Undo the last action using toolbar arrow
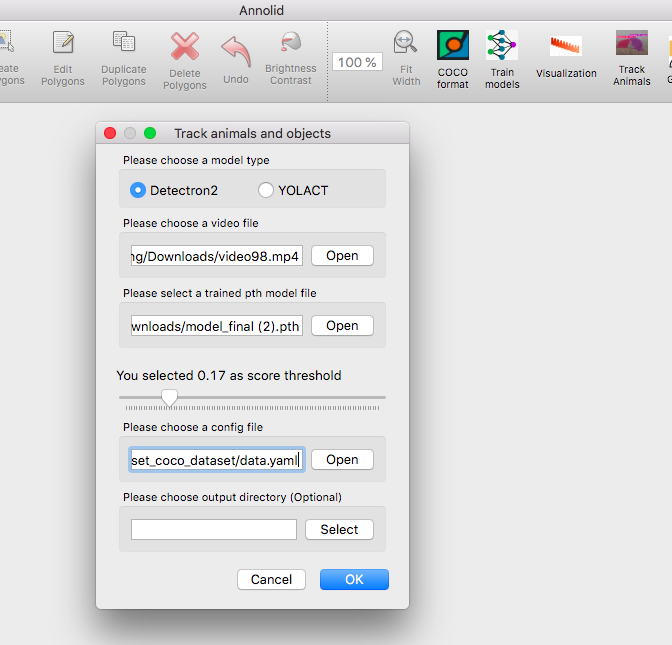Viewport: 672px width, 645px height. tap(236, 59)
